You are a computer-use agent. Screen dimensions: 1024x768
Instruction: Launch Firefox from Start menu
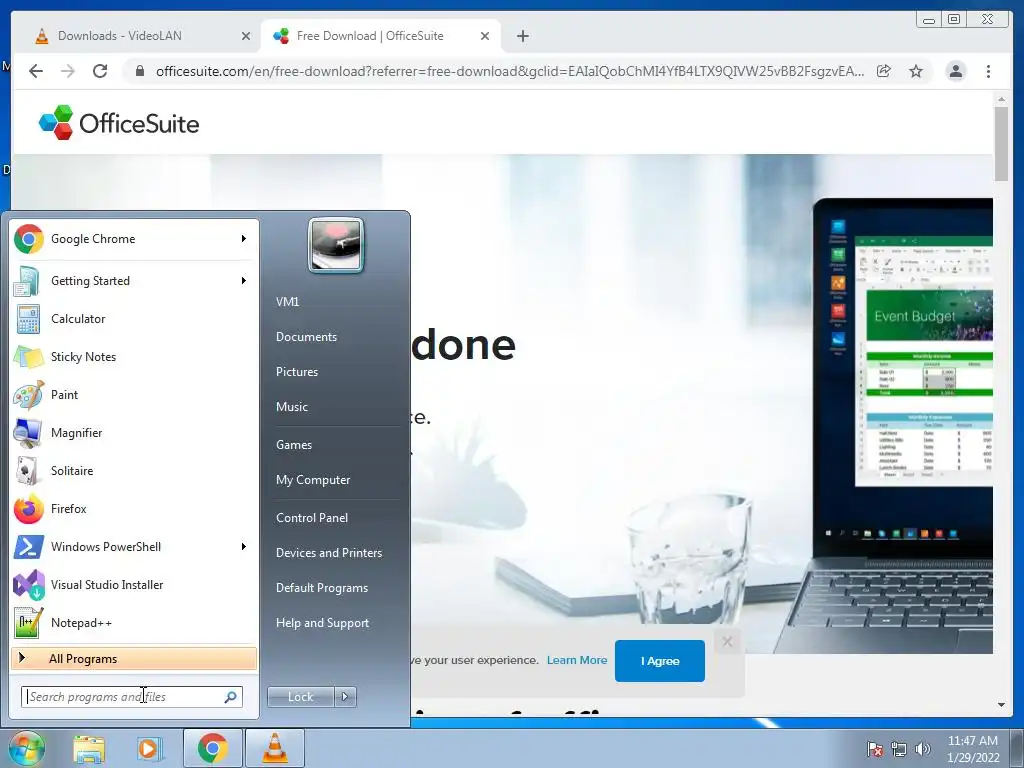(134, 508)
